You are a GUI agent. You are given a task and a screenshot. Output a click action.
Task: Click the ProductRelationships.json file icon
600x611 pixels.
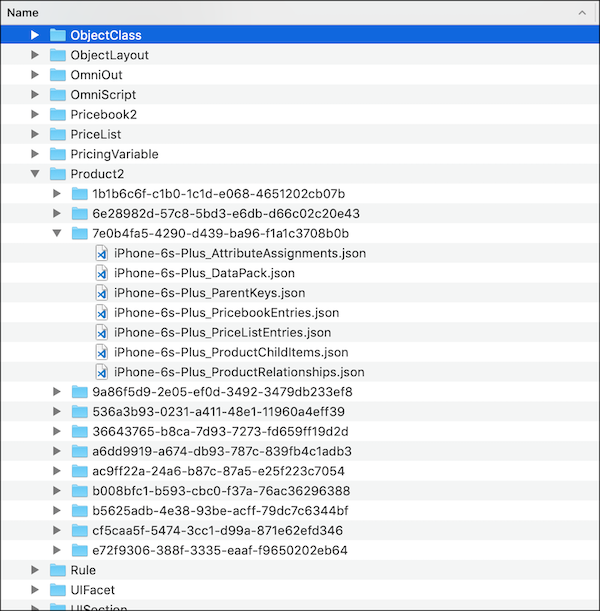[102, 372]
